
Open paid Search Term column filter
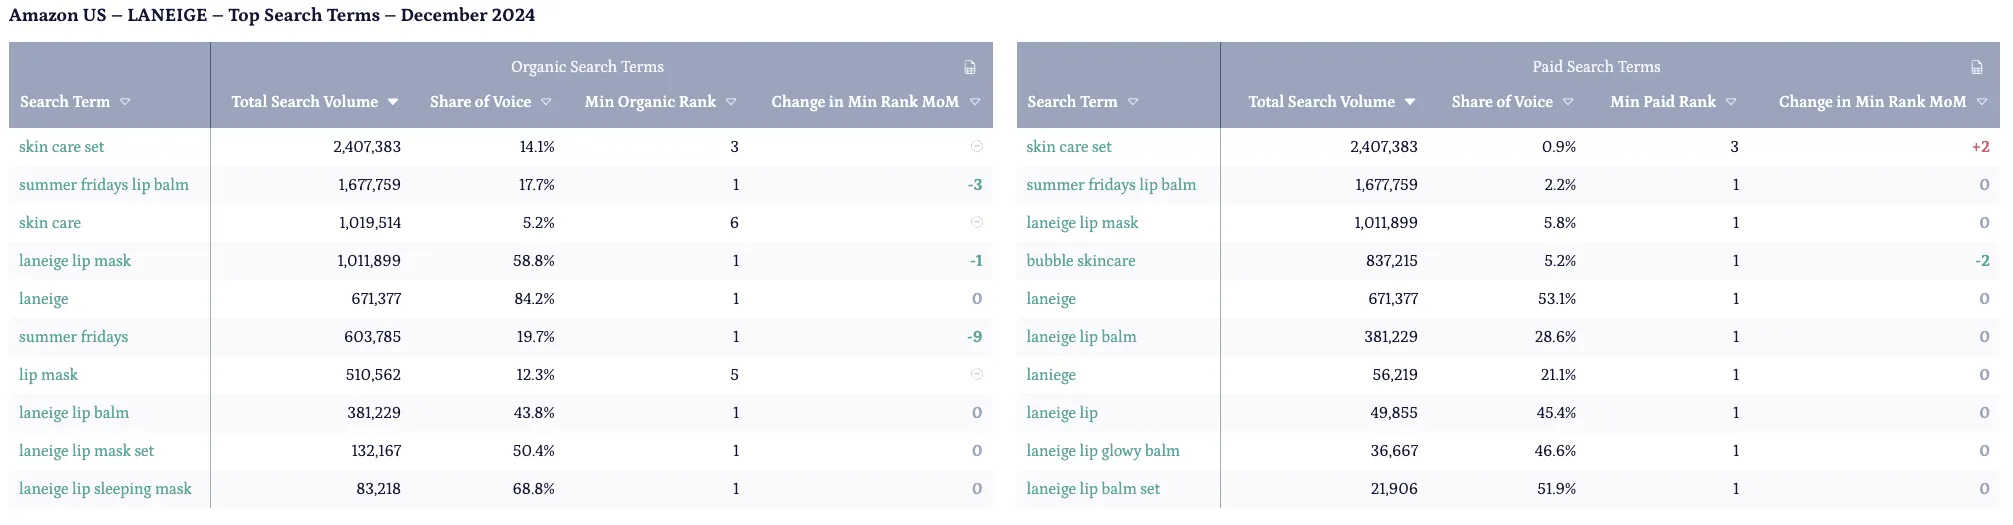tap(1133, 102)
